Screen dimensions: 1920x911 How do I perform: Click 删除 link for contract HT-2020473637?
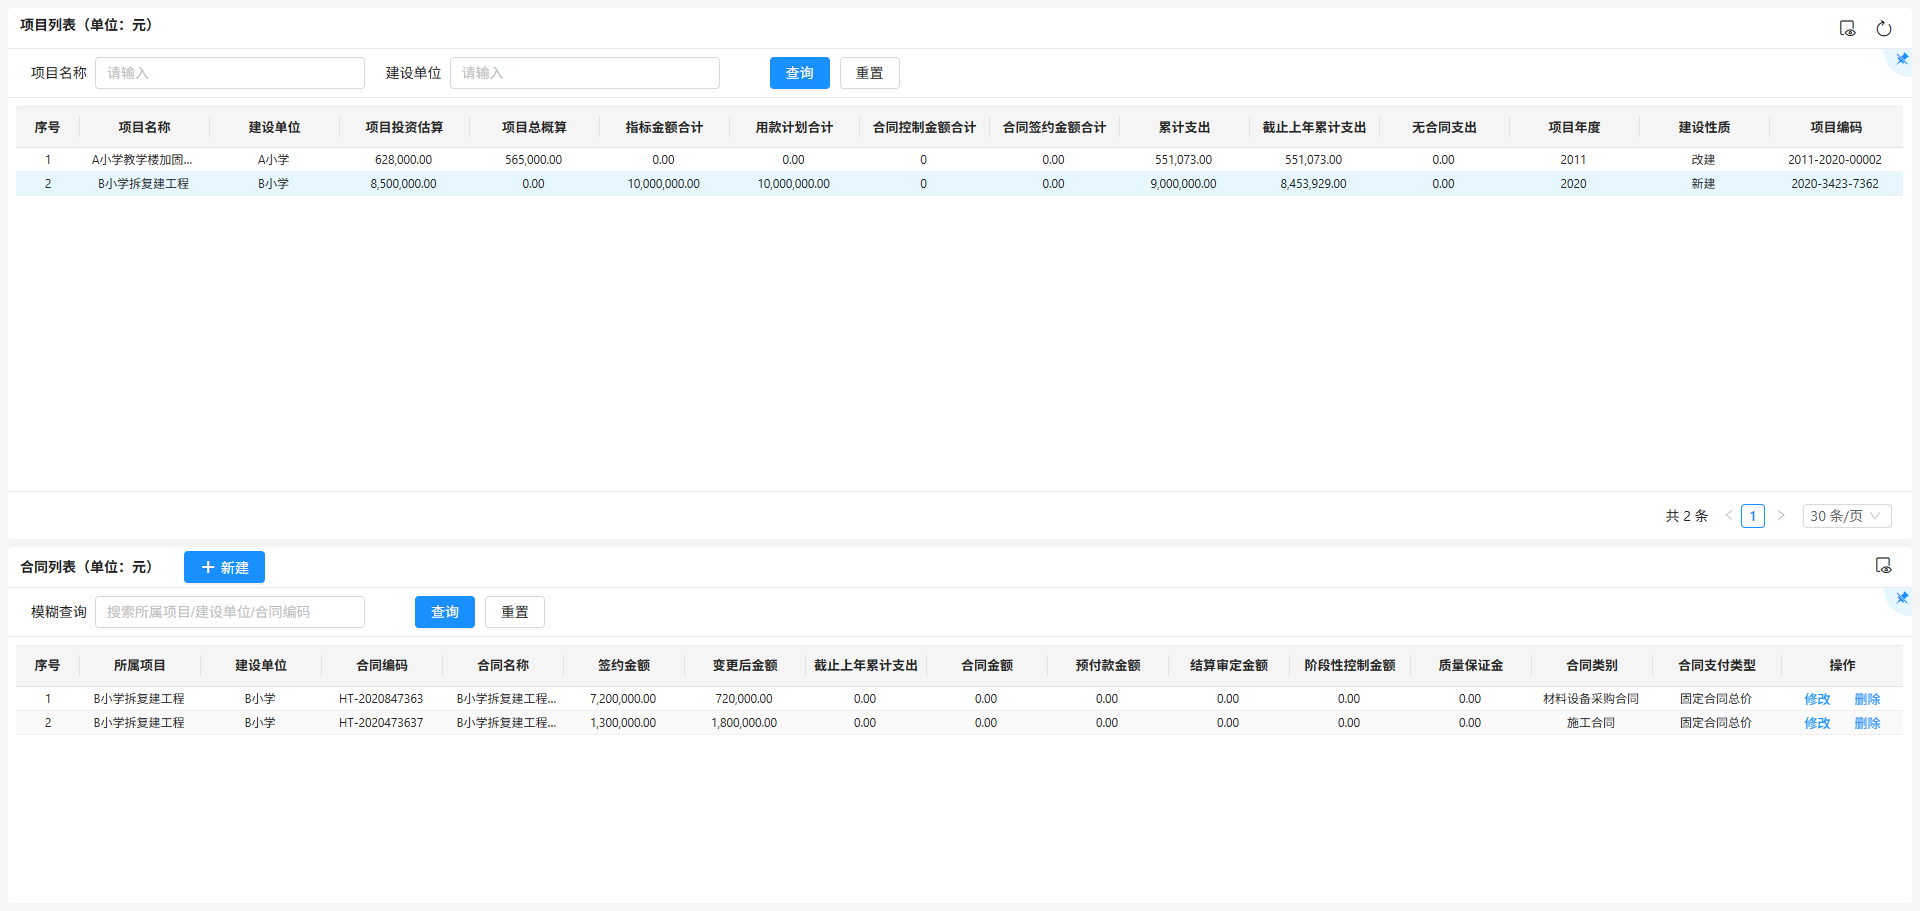pyautogui.click(x=1867, y=723)
